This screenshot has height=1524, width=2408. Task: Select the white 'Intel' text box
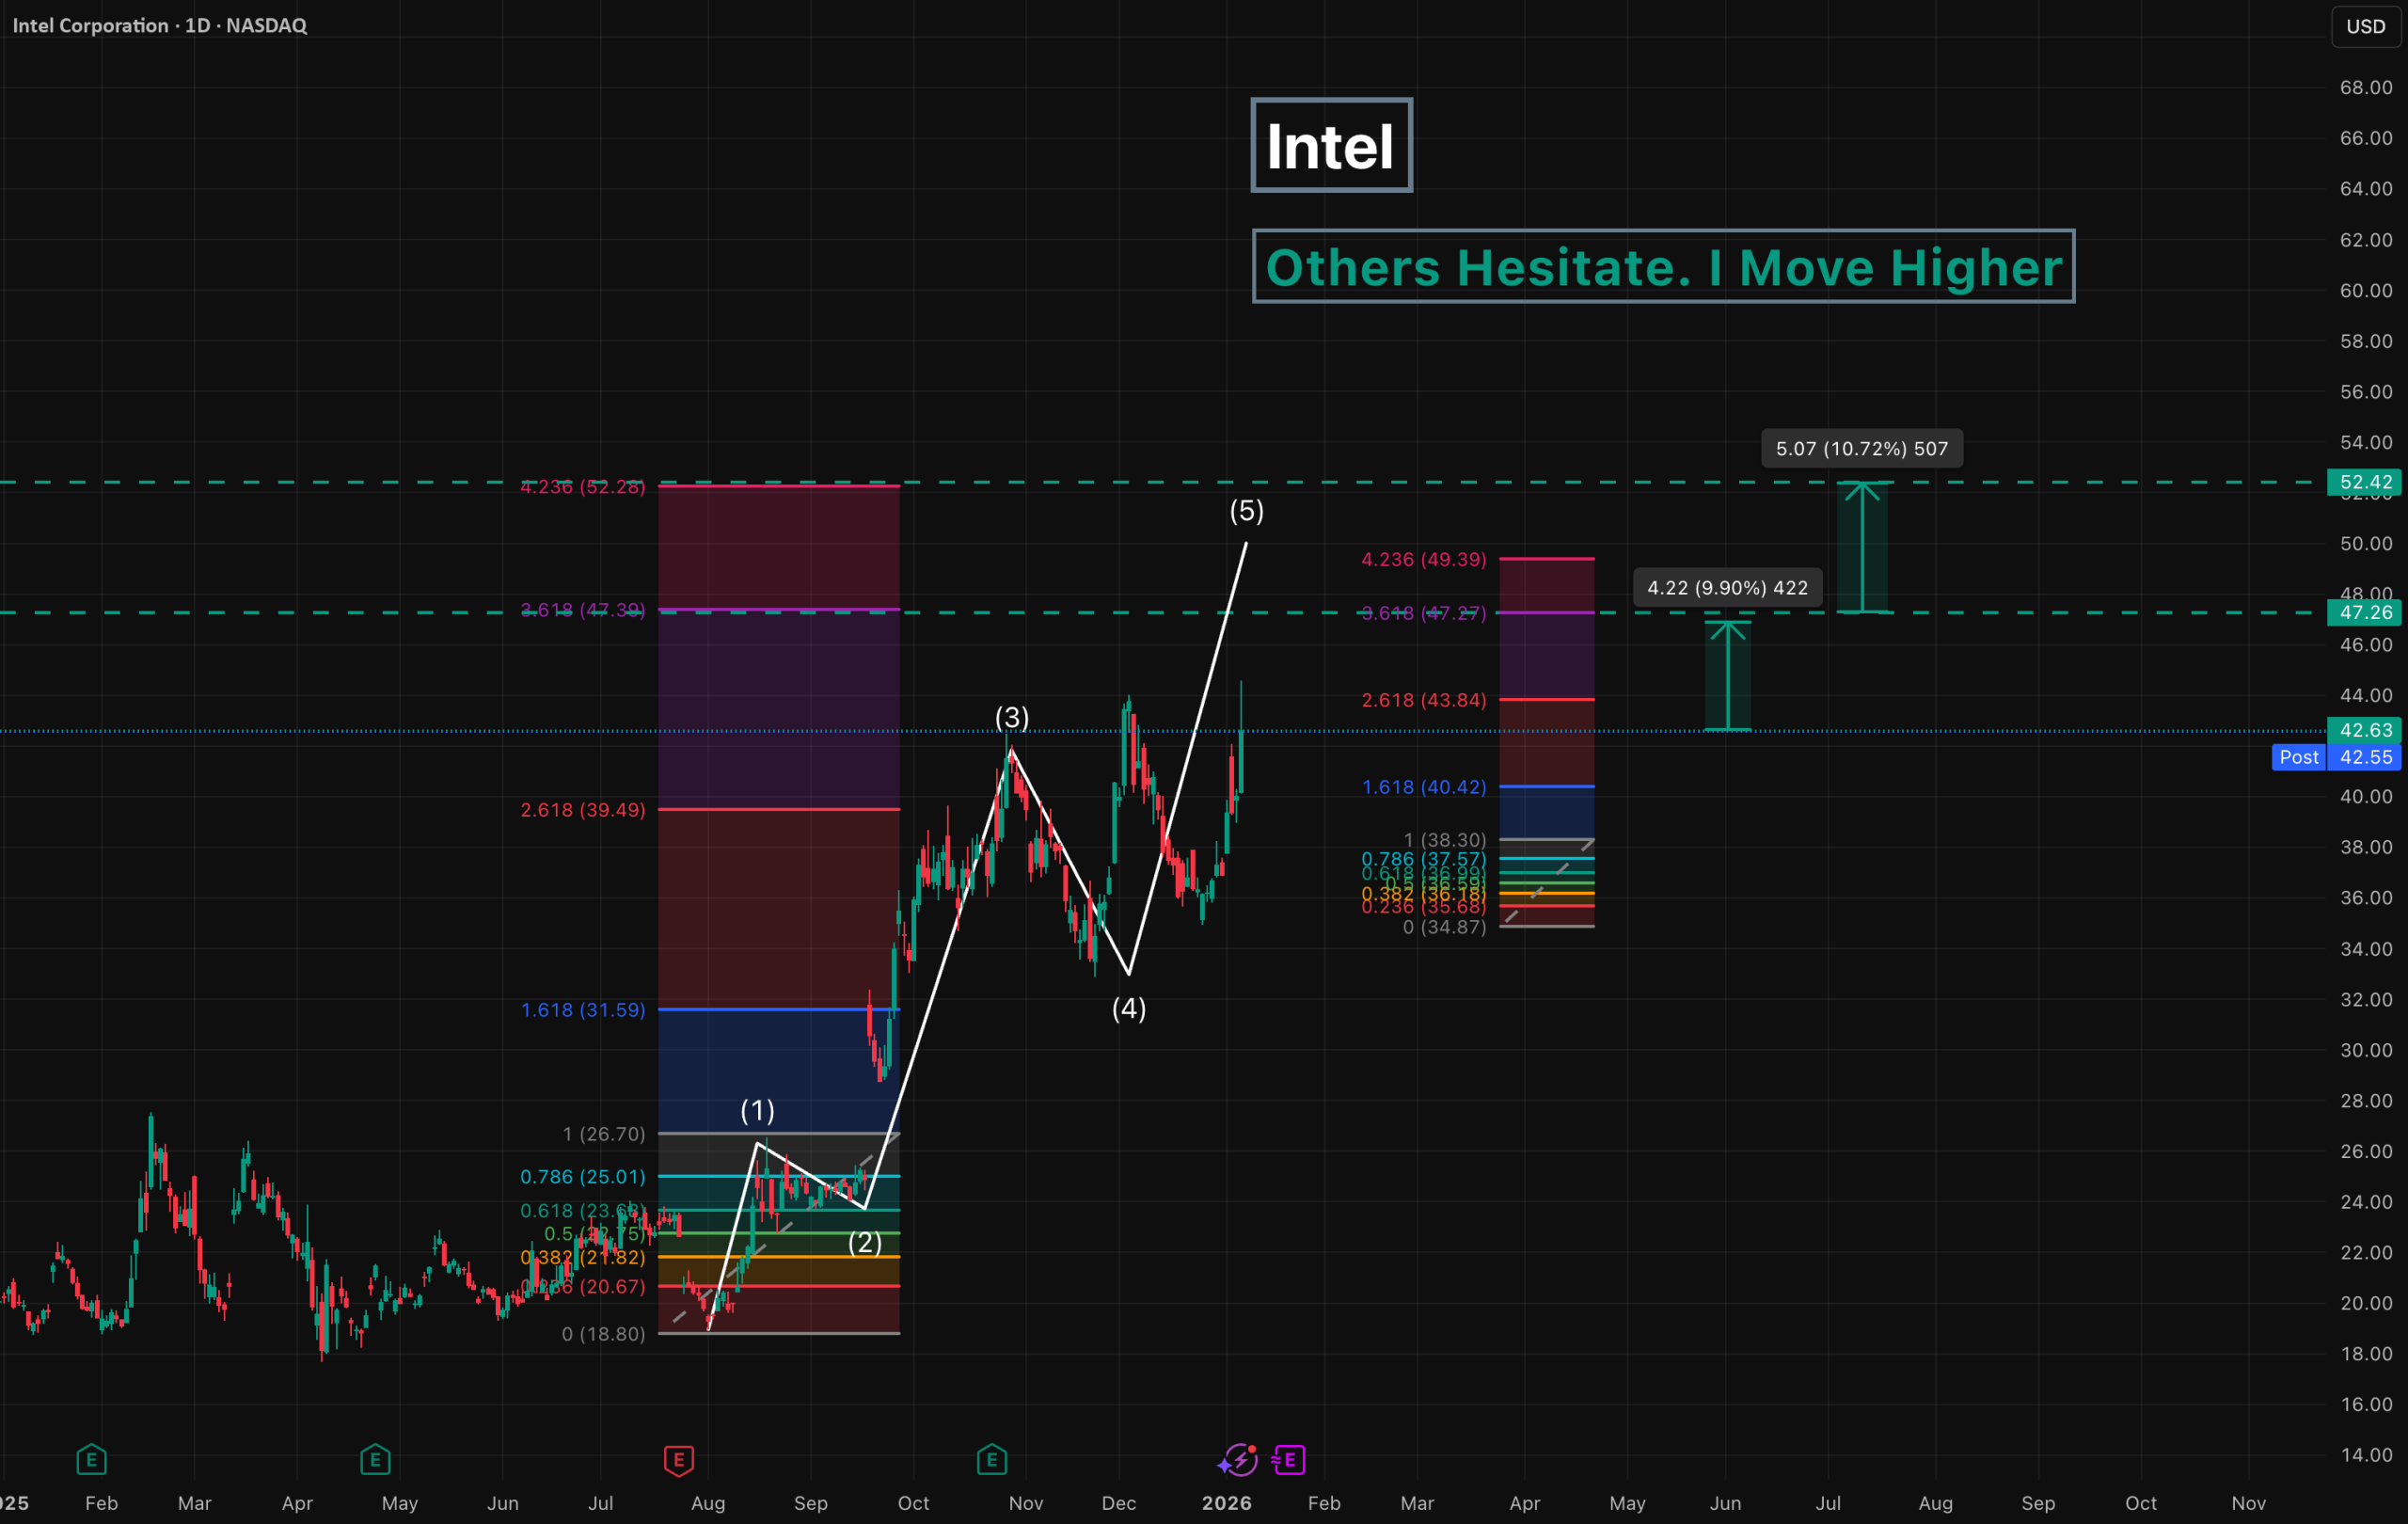[x=1331, y=146]
